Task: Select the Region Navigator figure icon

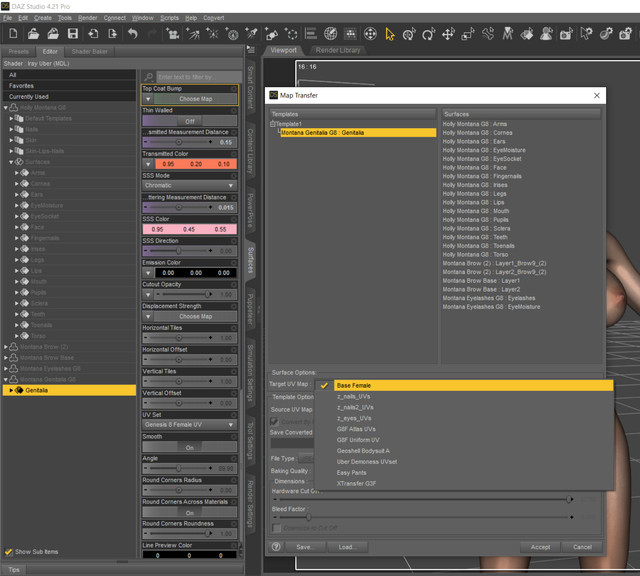Action: (546, 34)
